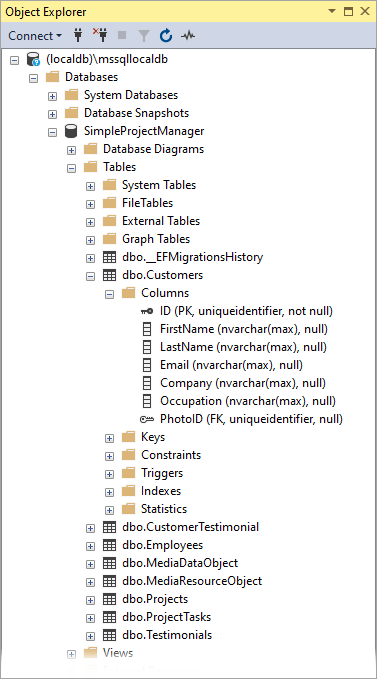Collapse the dbo.Customers table node

point(90,276)
